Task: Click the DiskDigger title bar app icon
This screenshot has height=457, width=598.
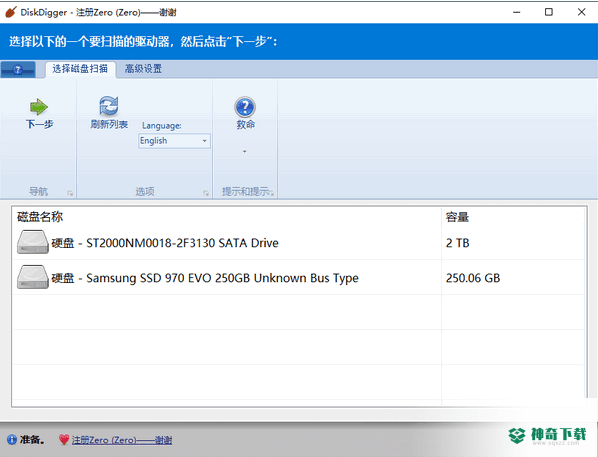Action: (x=11, y=12)
